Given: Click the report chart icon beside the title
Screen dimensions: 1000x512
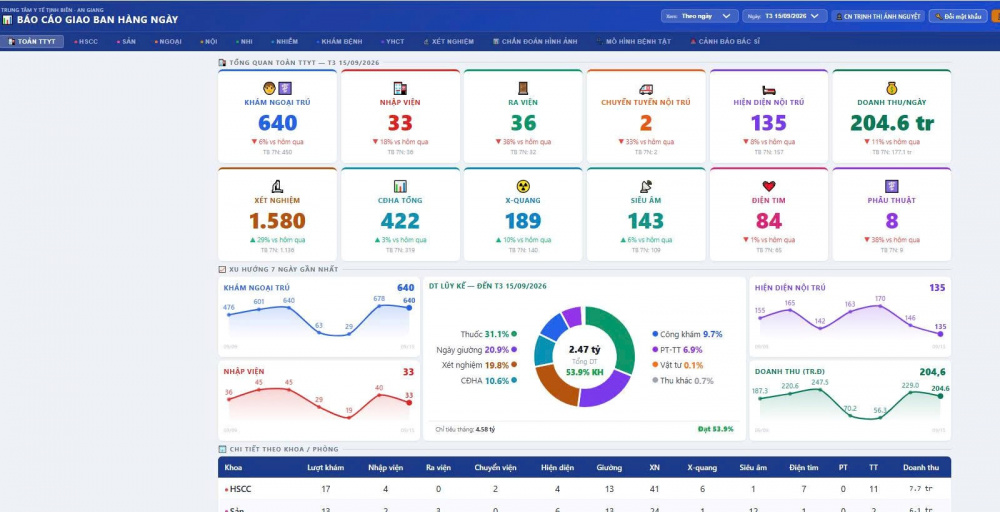Looking at the screenshot, I should [7, 20].
